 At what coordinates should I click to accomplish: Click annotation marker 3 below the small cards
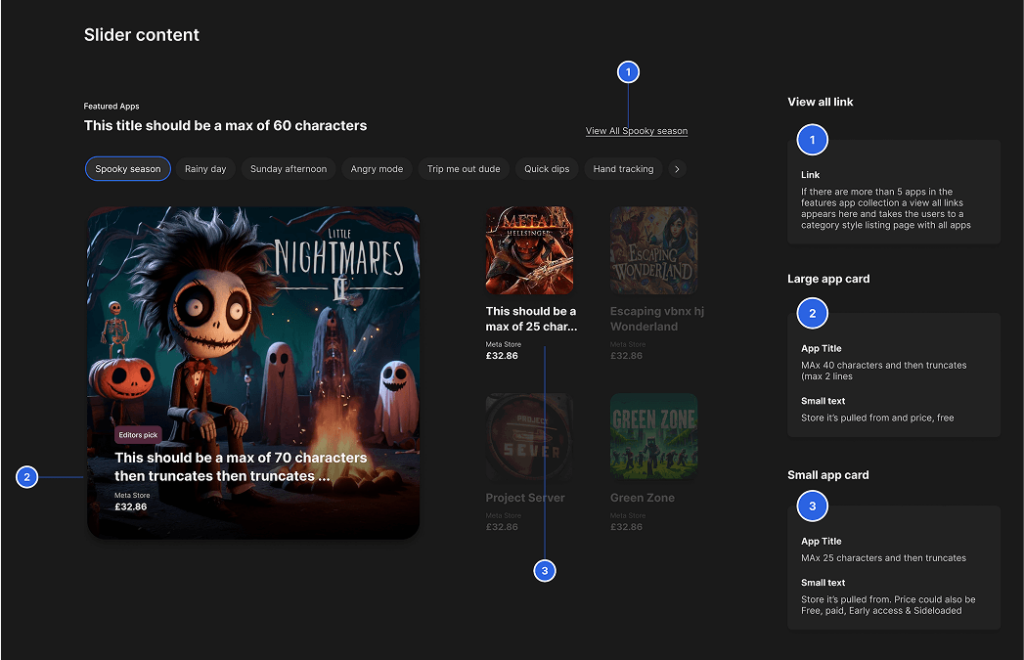tap(544, 570)
